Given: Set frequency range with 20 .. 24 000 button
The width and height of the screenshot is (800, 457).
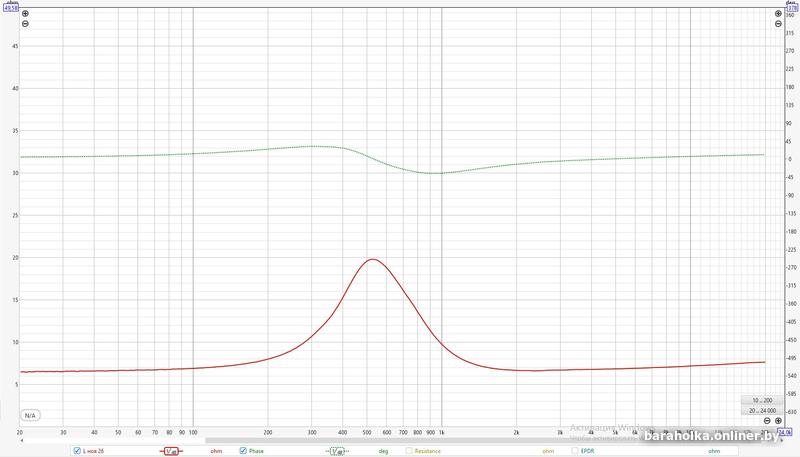Looking at the screenshot, I should tap(762, 411).
